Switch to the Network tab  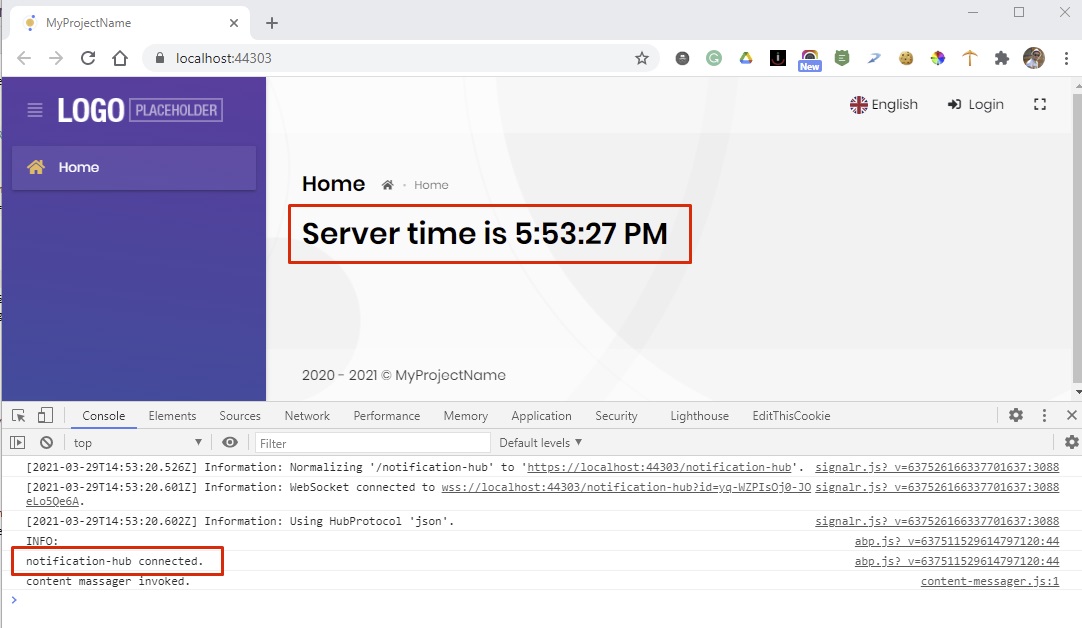[x=307, y=416]
